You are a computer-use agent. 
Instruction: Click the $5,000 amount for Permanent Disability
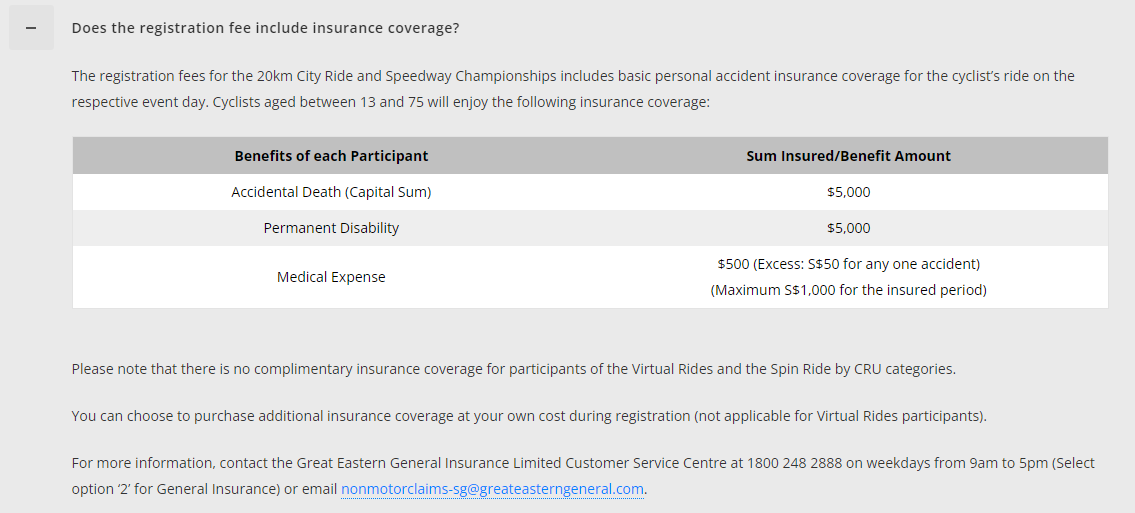tap(848, 228)
